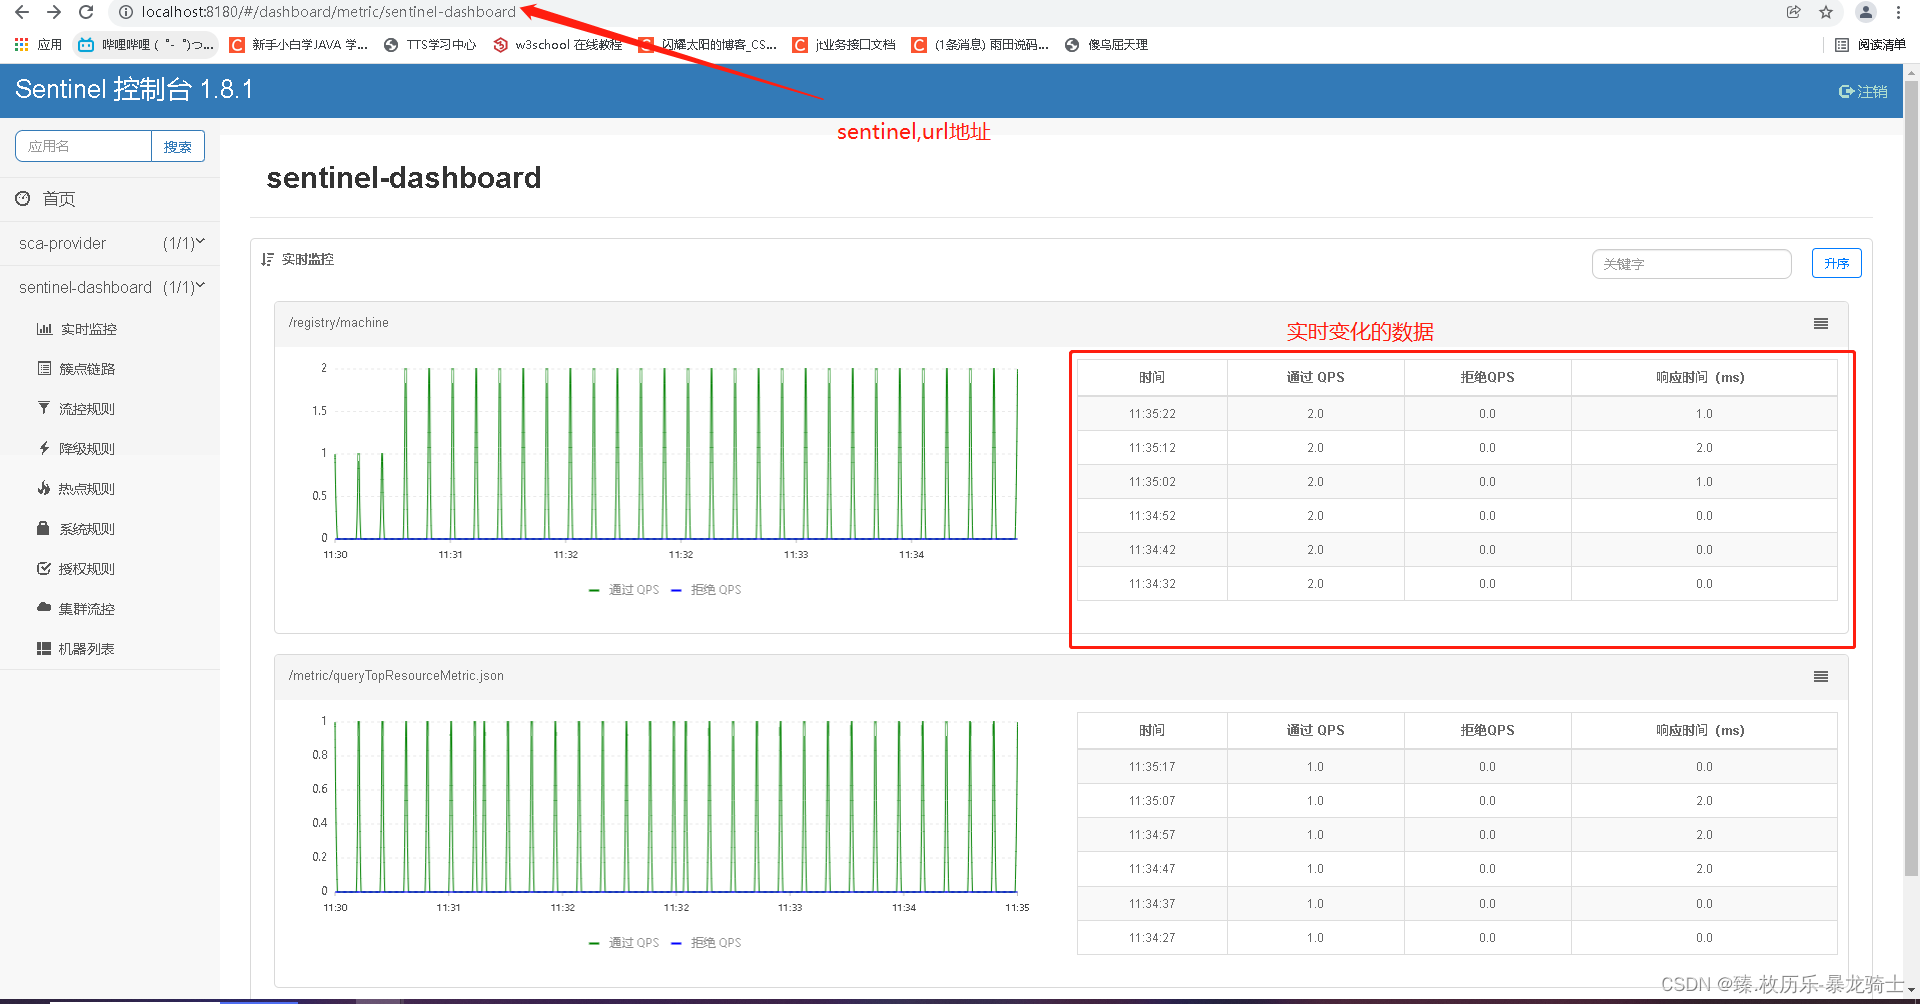Open the TTS学习中心 bookmark
This screenshot has width=1920, height=1004.
point(430,45)
